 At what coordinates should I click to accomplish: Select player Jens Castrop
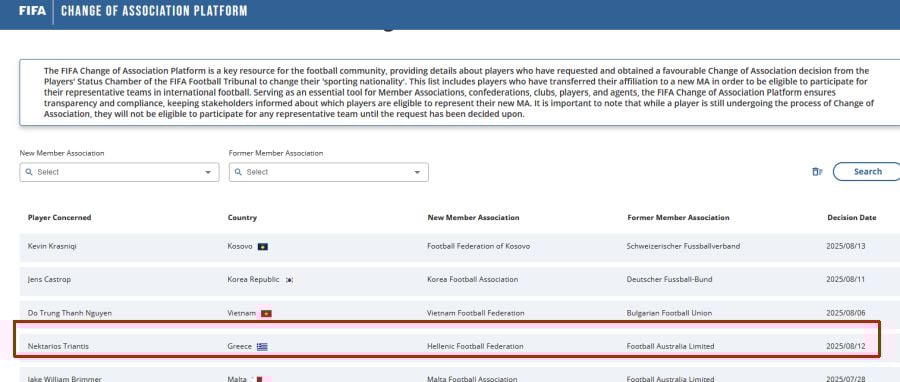pos(49,279)
